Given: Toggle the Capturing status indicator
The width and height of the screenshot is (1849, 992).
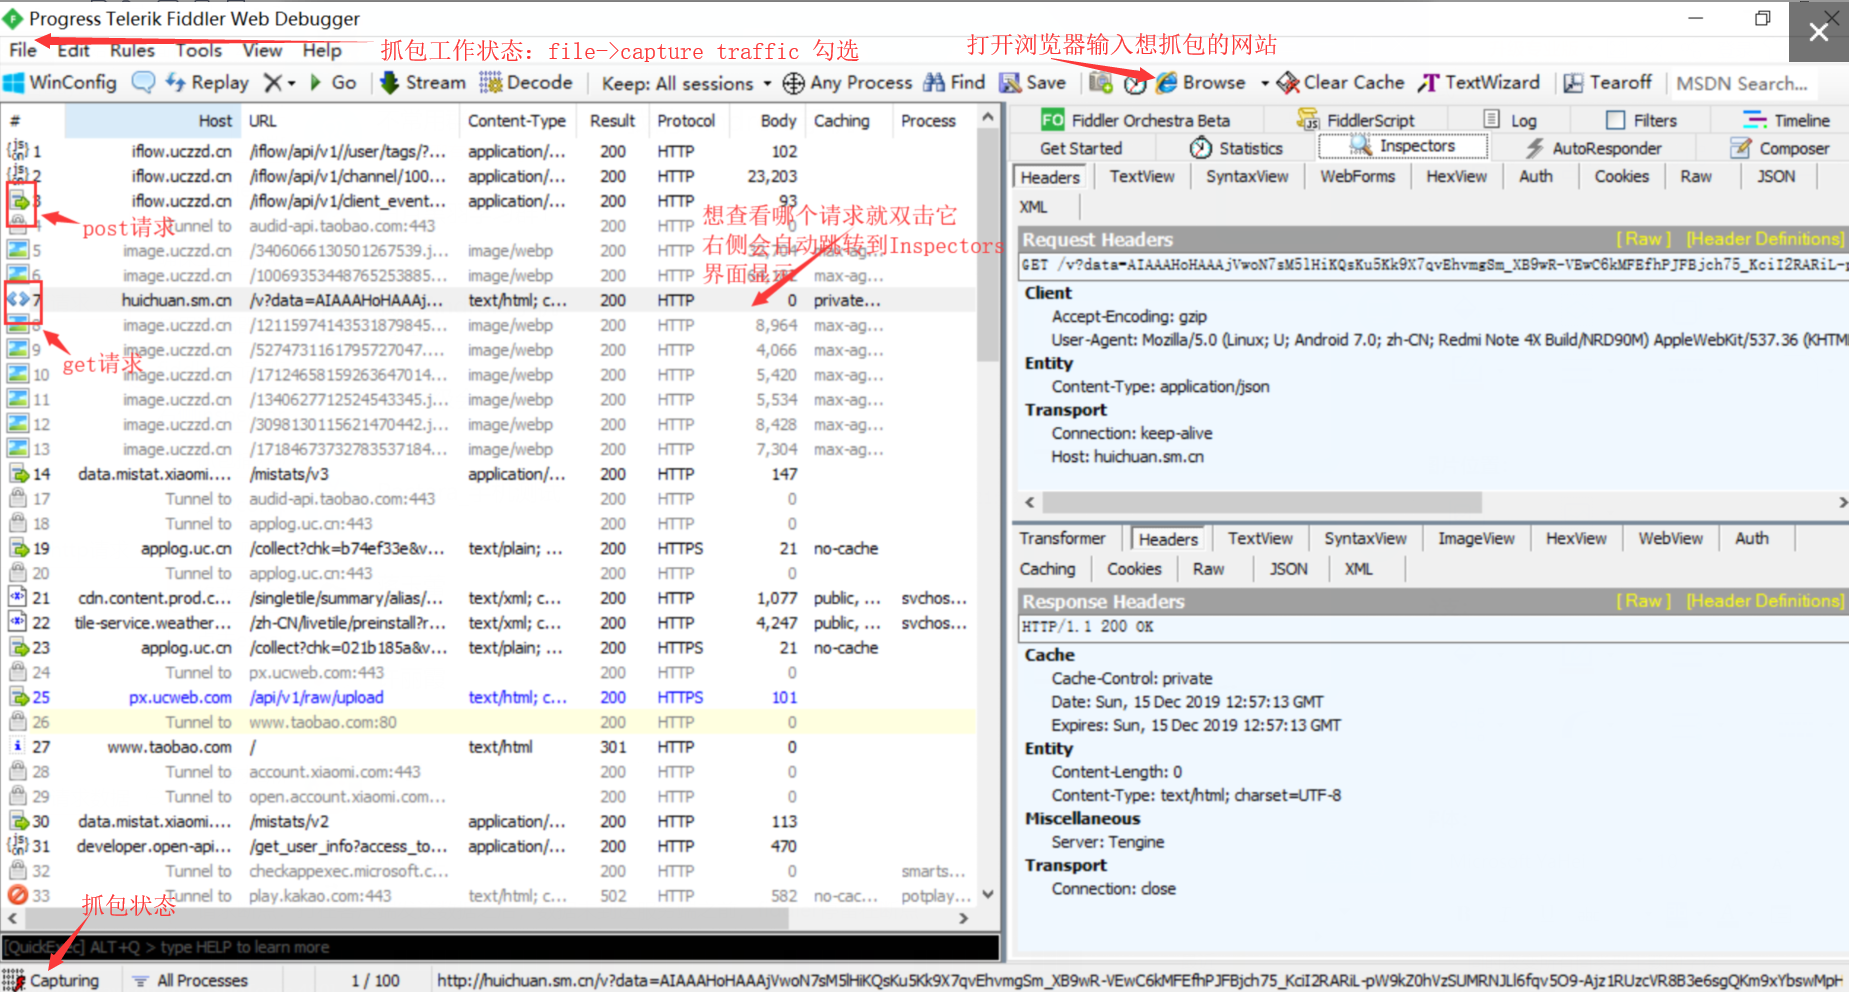Looking at the screenshot, I should tap(51, 980).
